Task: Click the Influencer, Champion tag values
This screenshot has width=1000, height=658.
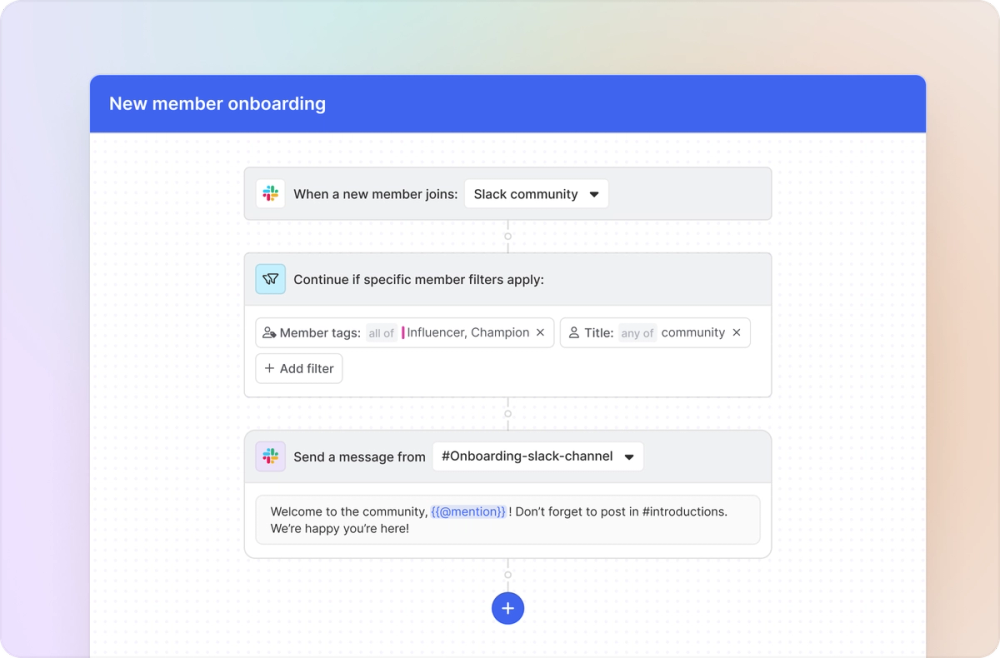Action: 468,333
